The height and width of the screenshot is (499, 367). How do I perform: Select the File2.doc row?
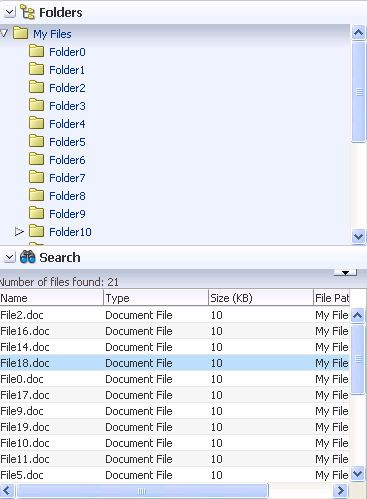point(175,315)
